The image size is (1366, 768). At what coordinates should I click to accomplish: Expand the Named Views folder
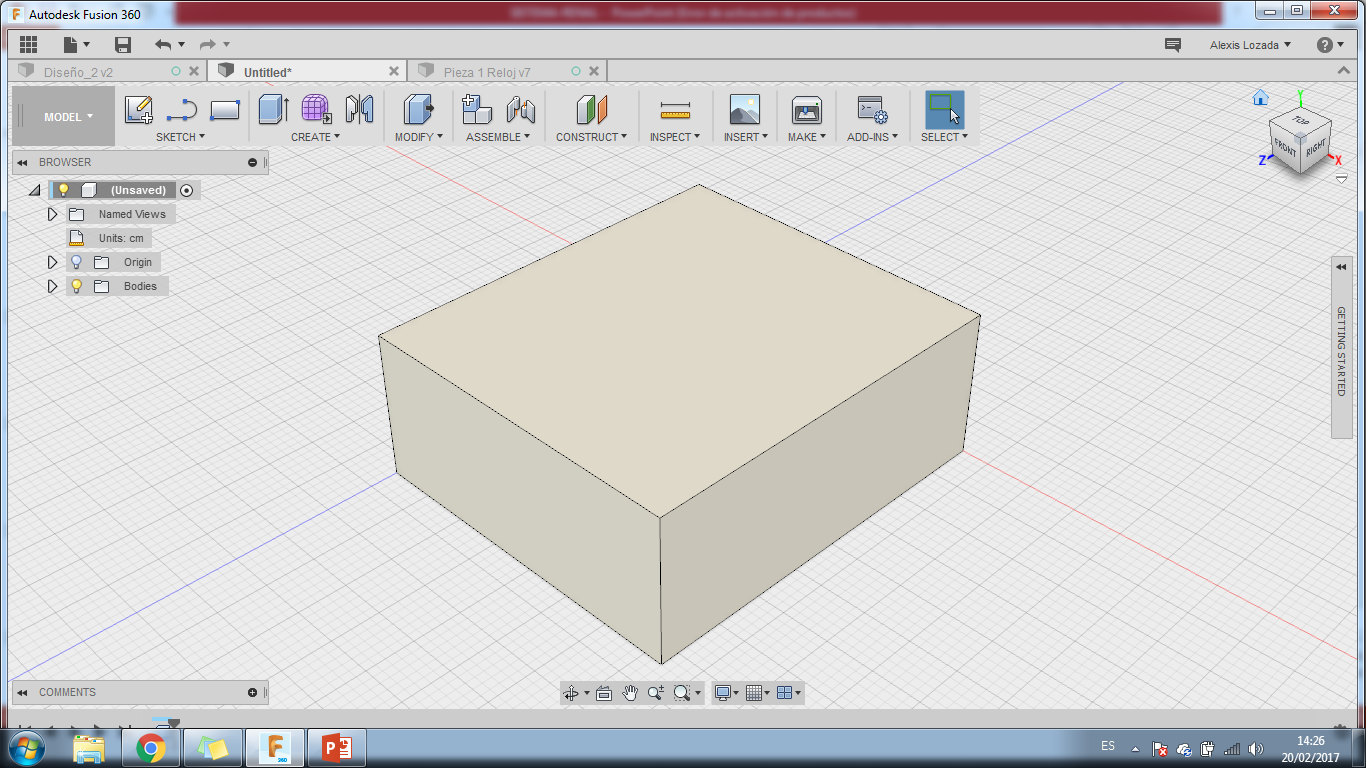(x=53, y=214)
